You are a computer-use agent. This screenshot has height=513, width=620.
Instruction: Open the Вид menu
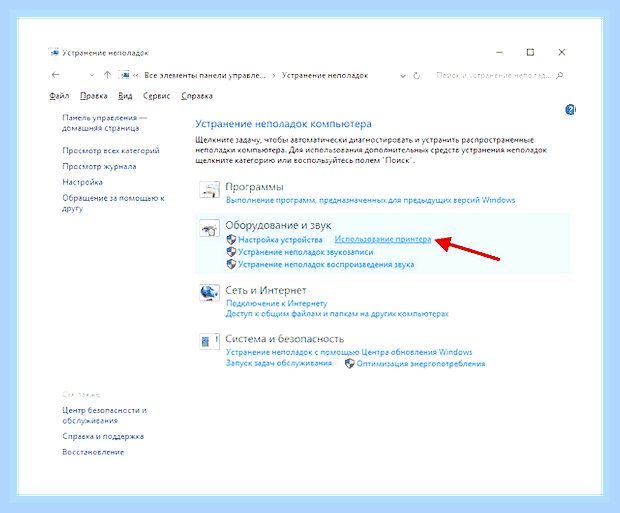[125, 96]
